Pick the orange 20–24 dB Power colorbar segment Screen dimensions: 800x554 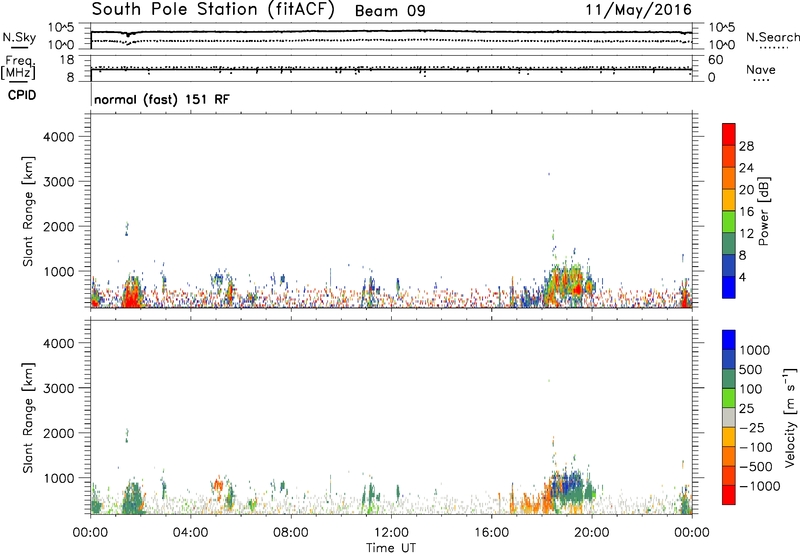[729, 179]
